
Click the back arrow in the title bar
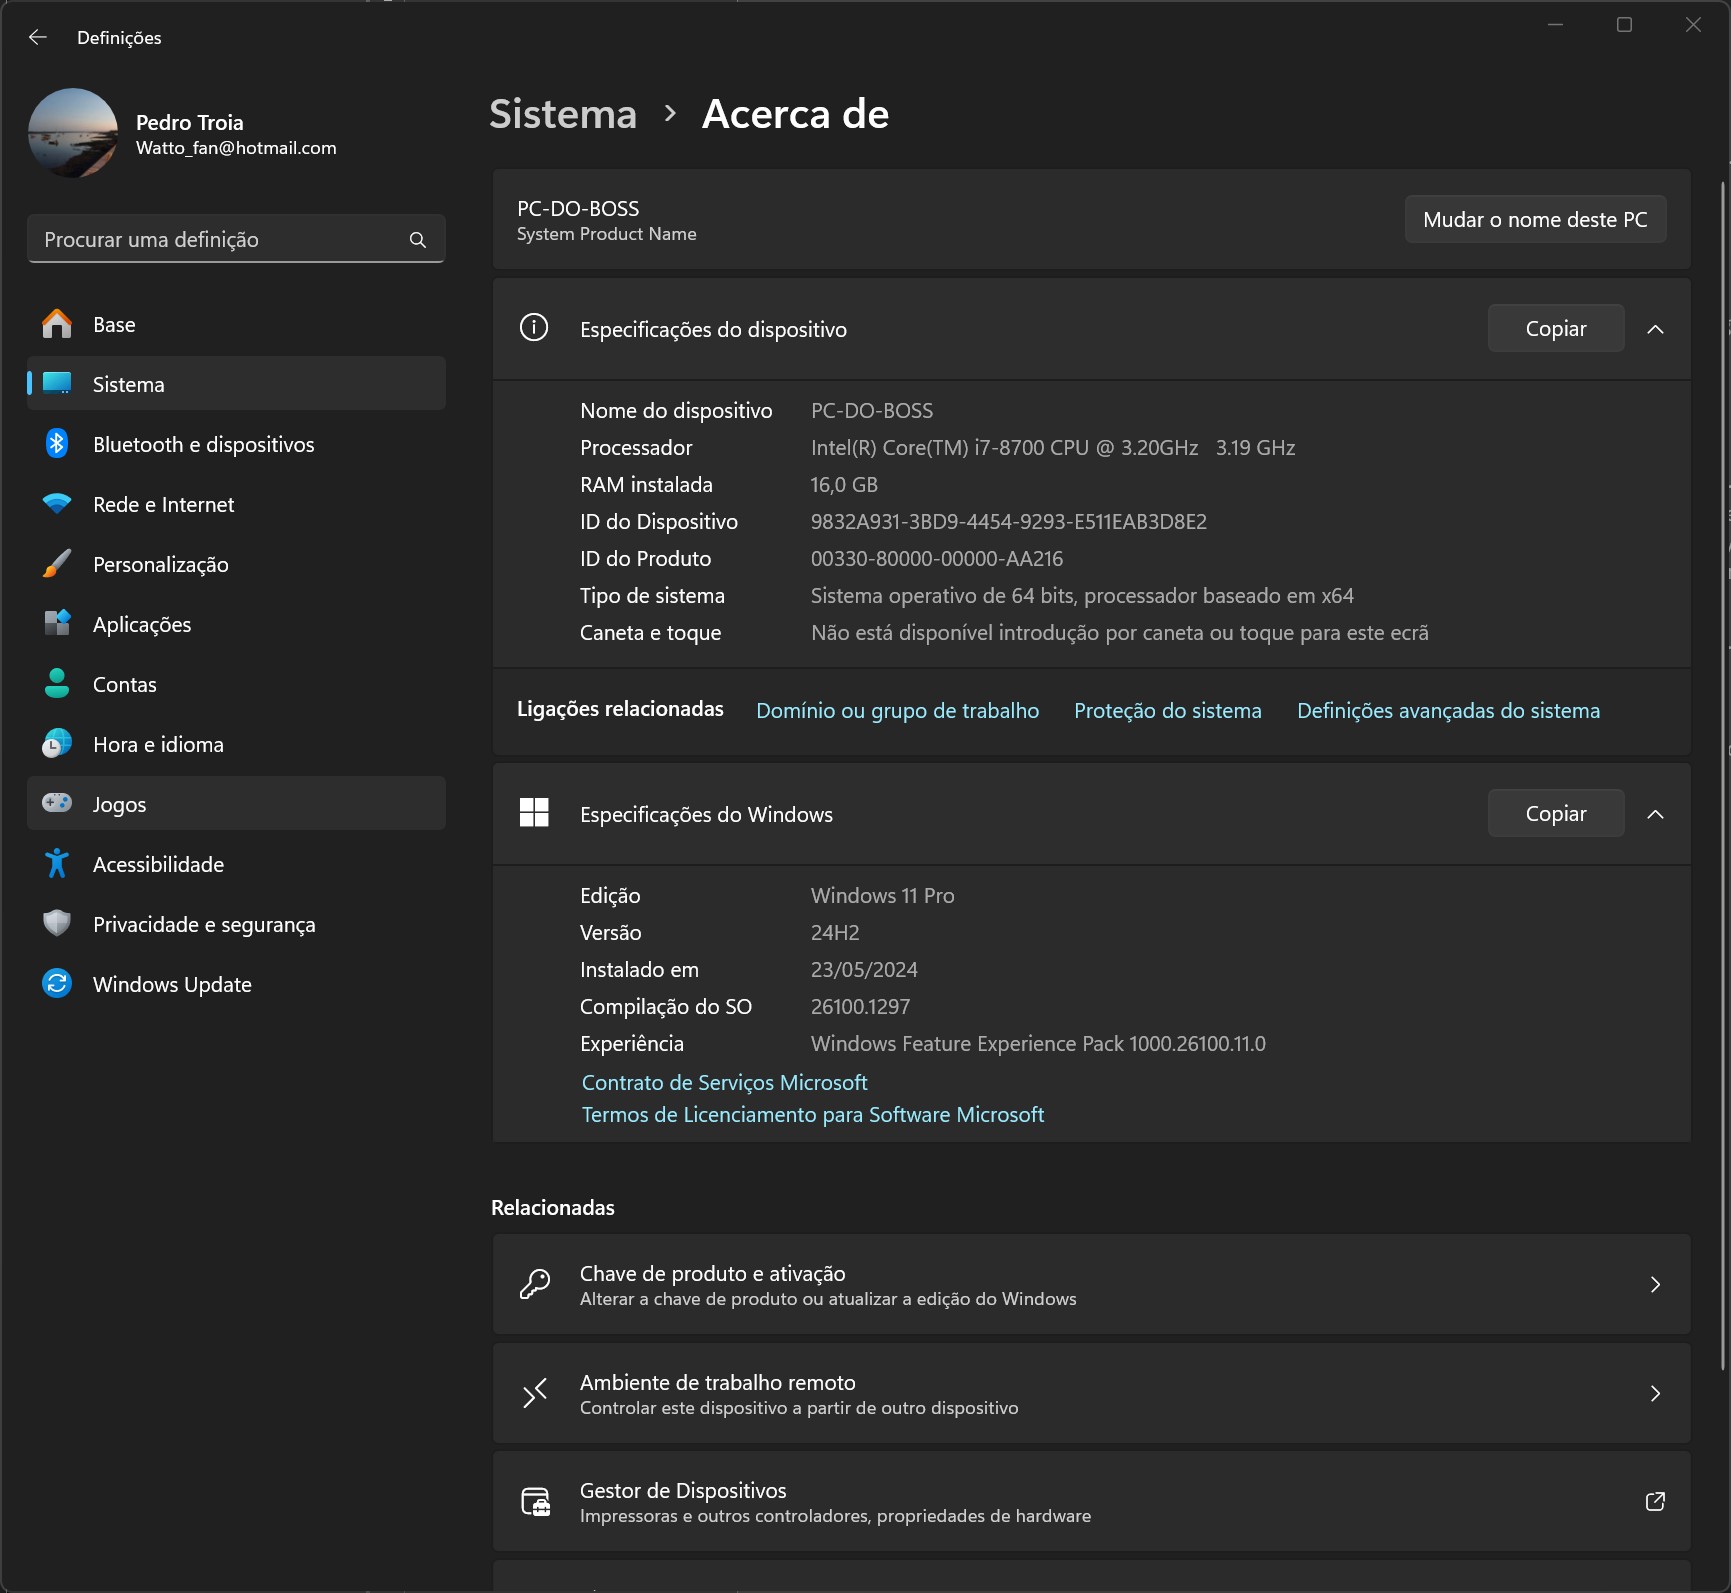[x=38, y=37]
